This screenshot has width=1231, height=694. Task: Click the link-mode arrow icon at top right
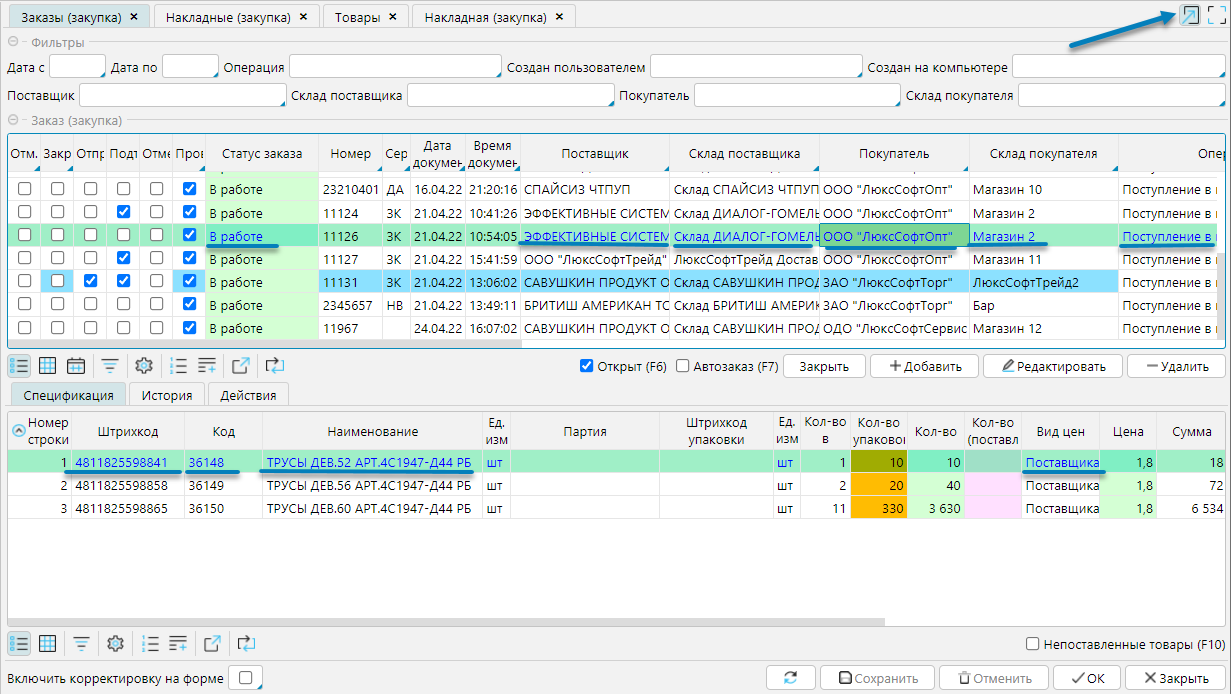point(1190,15)
